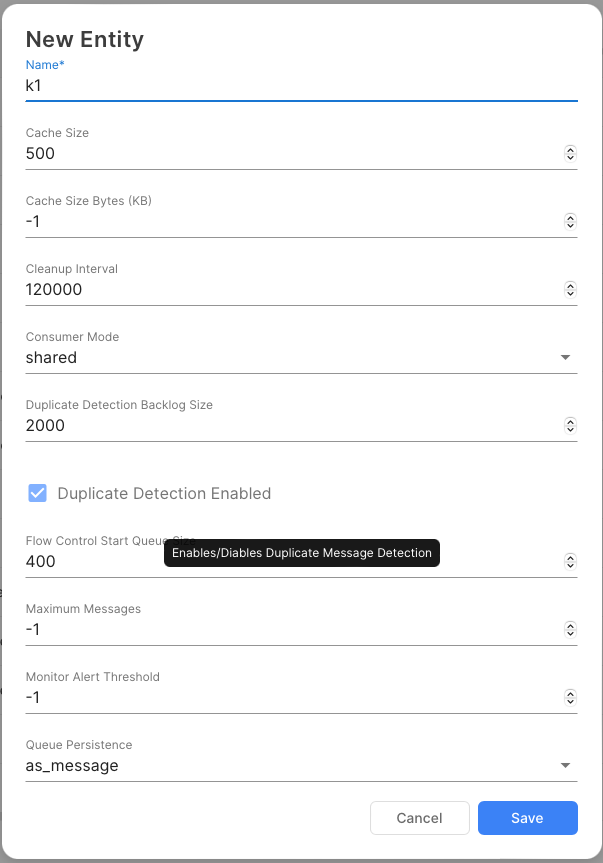This screenshot has height=863, width=603.
Task: Click the Monitor Alert Threshold spinner
Action: coord(570,697)
